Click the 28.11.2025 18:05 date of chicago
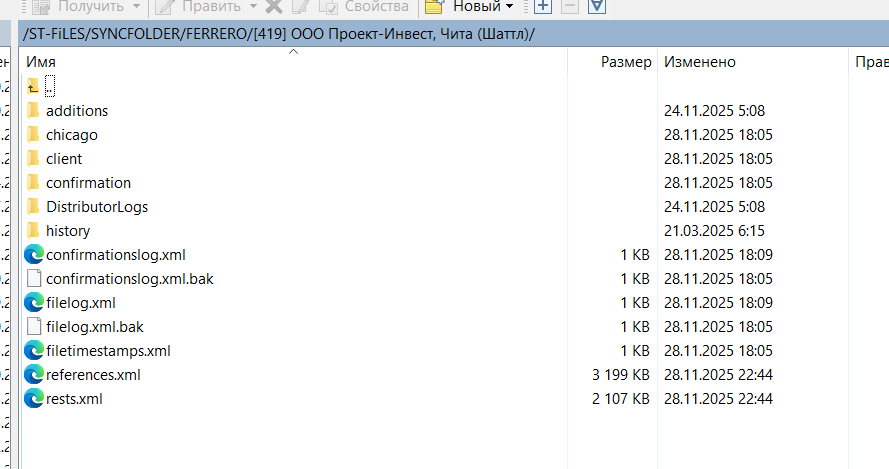The image size is (889, 469). [x=718, y=135]
